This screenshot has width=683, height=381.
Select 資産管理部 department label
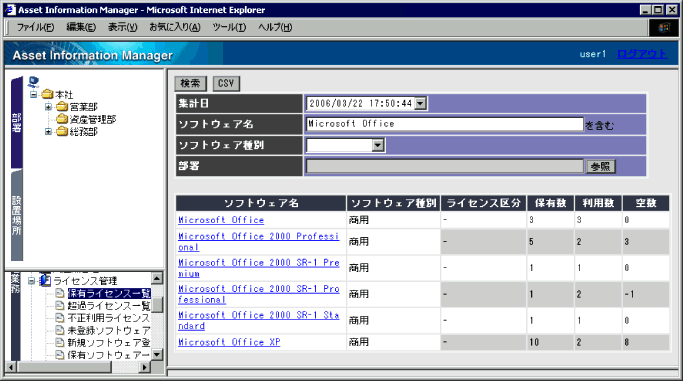[x=93, y=119]
